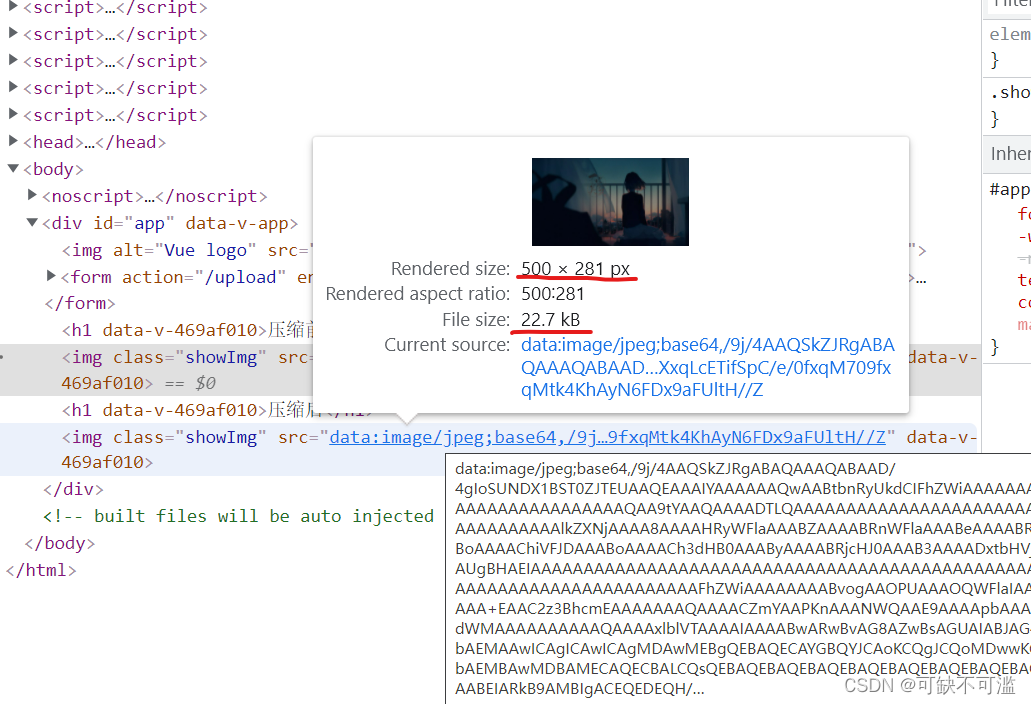The width and height of the screenshot is (1031, 704).
Task: Click the h1 element above the first showImg
Action: (188, 330)
